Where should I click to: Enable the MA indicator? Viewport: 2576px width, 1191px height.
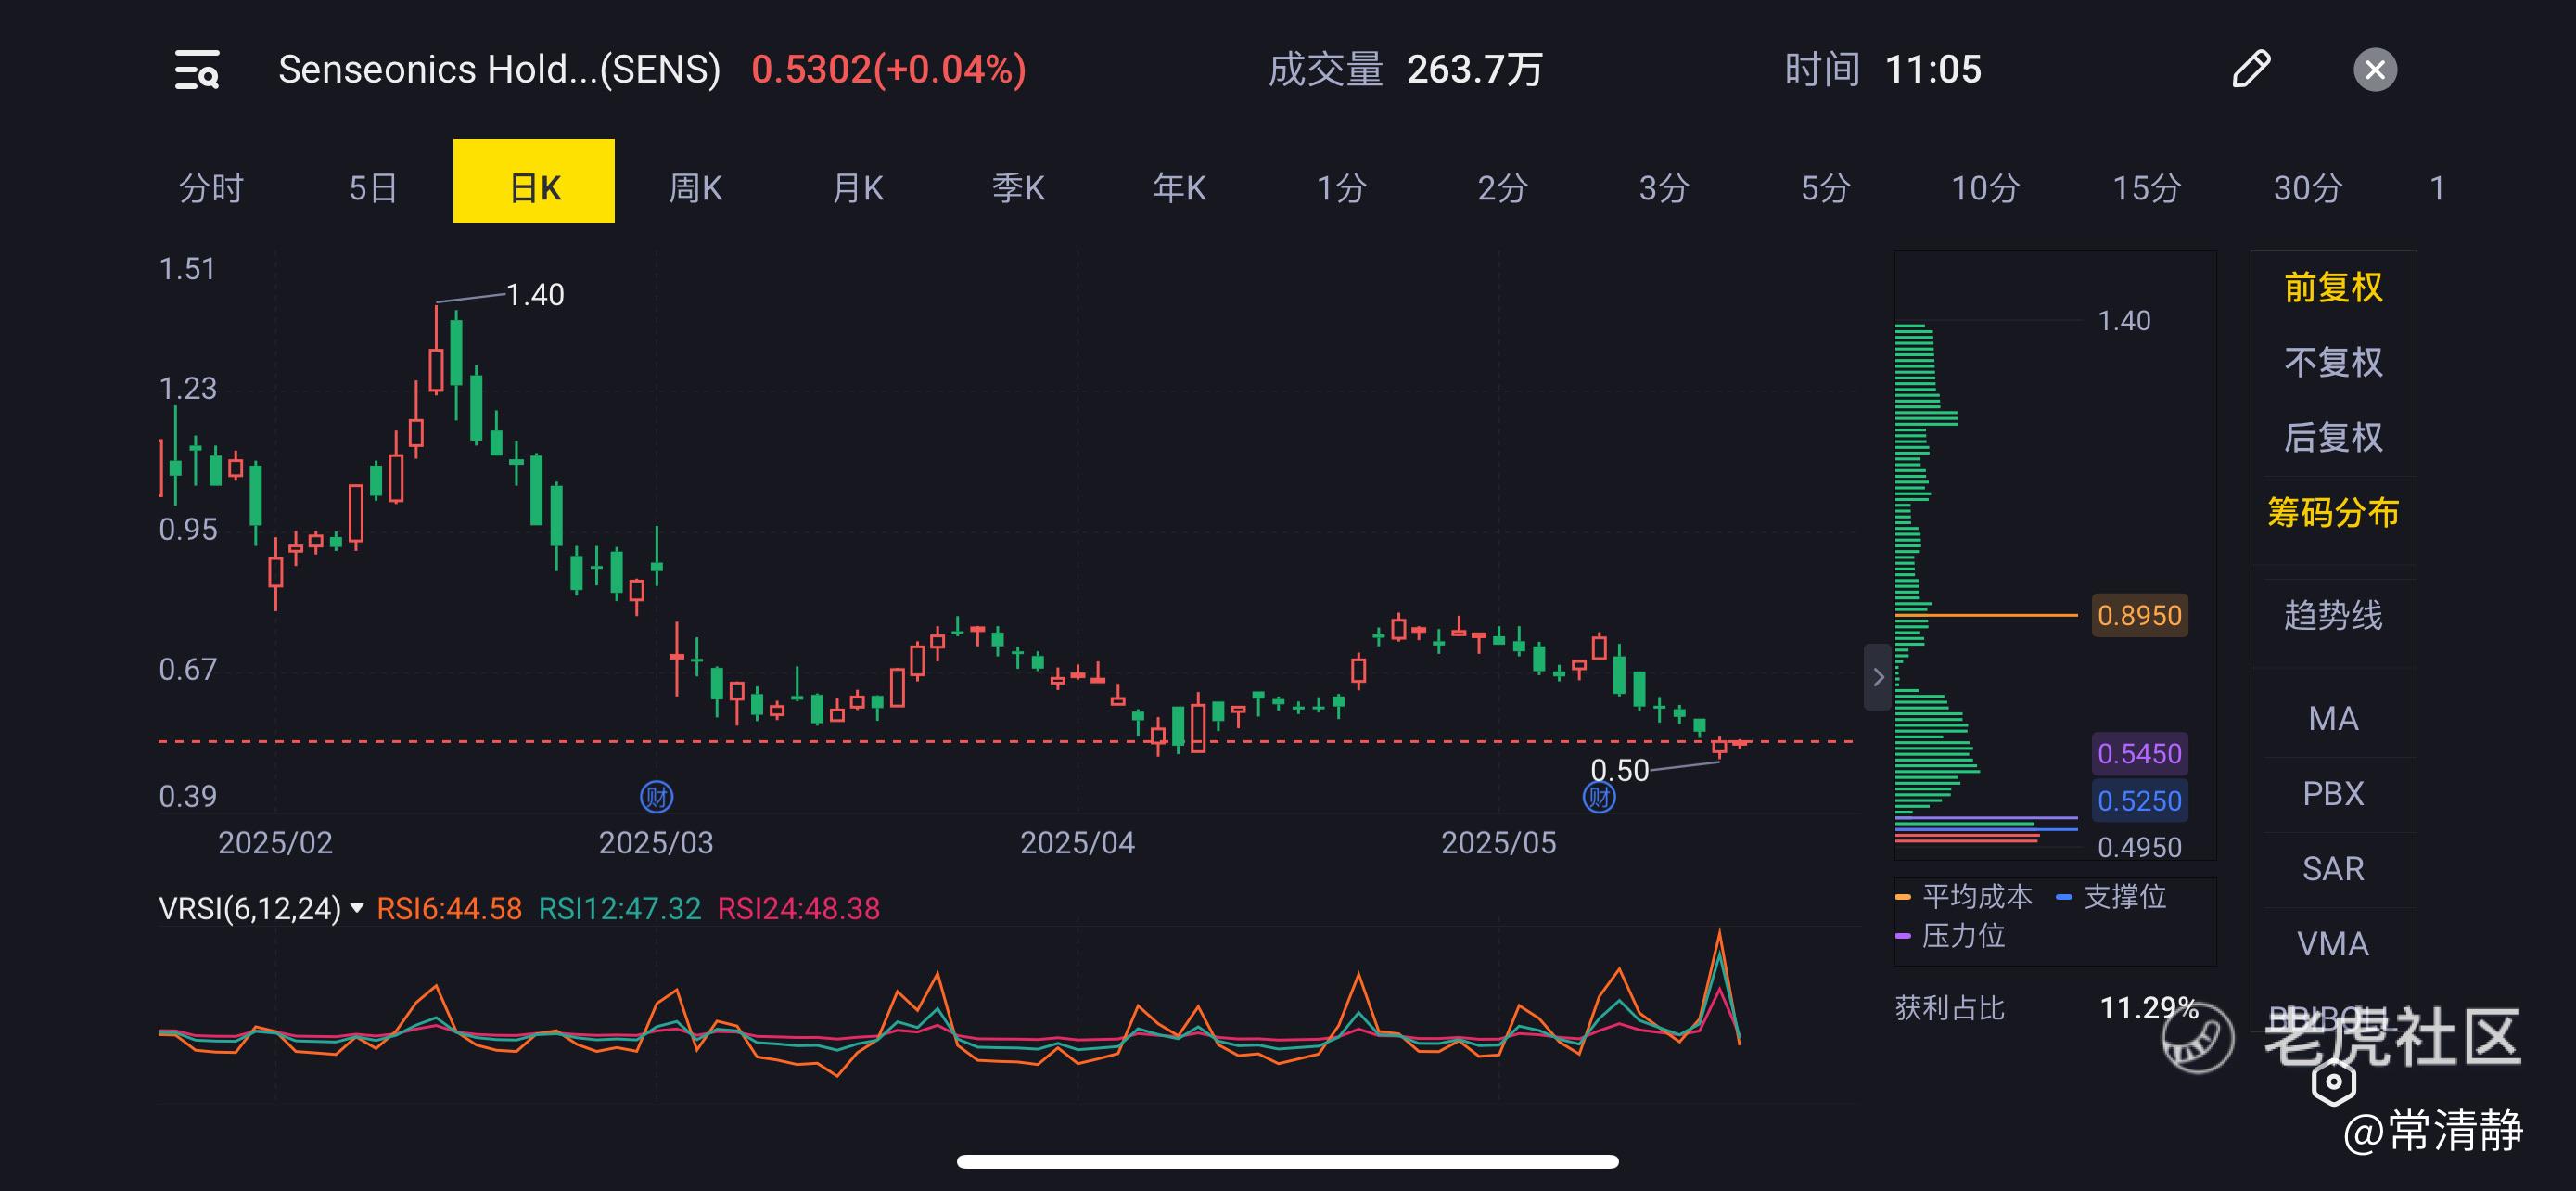tap(2332, 718)
